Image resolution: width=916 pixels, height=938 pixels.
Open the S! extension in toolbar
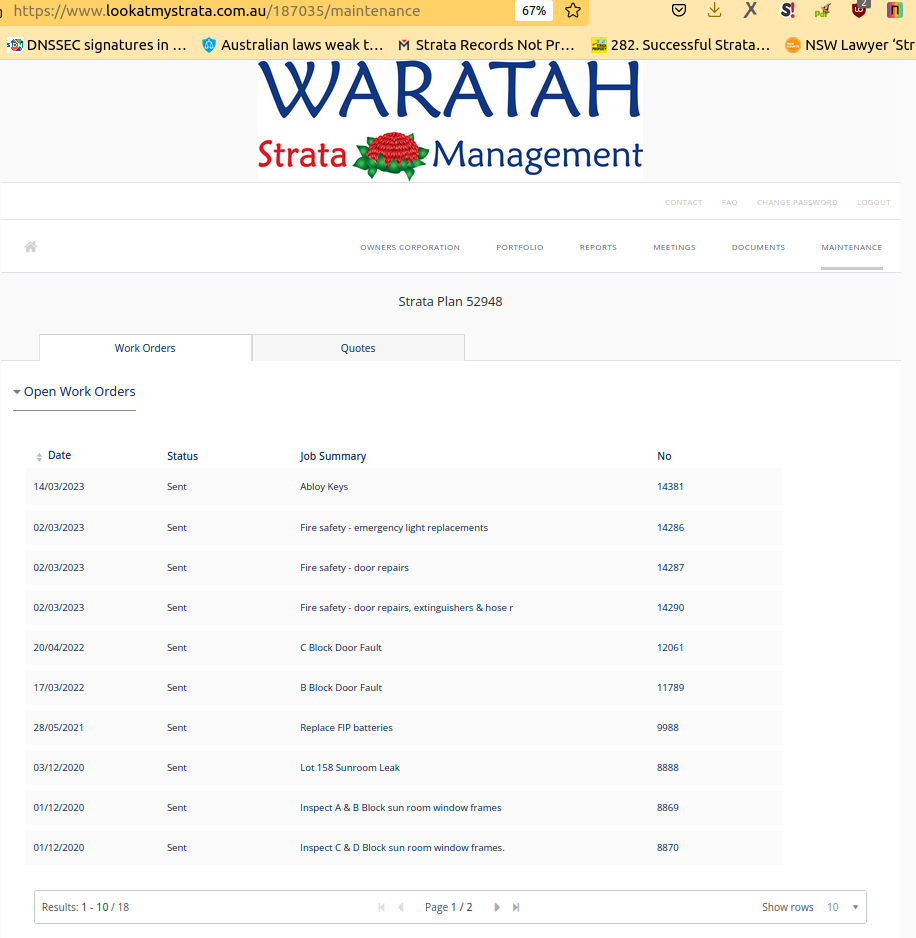coord(787,10)
